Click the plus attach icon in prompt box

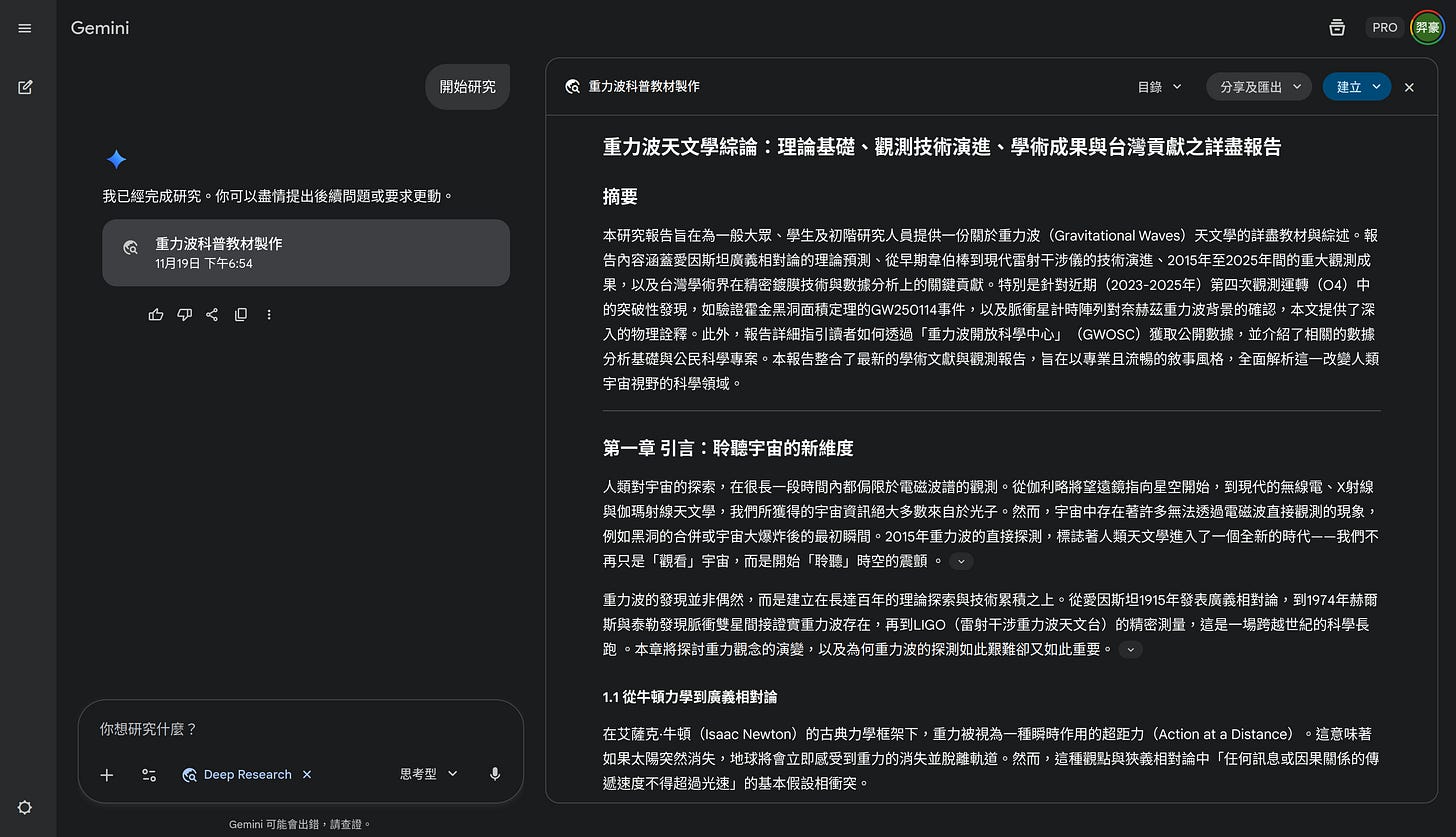point(107,775)
